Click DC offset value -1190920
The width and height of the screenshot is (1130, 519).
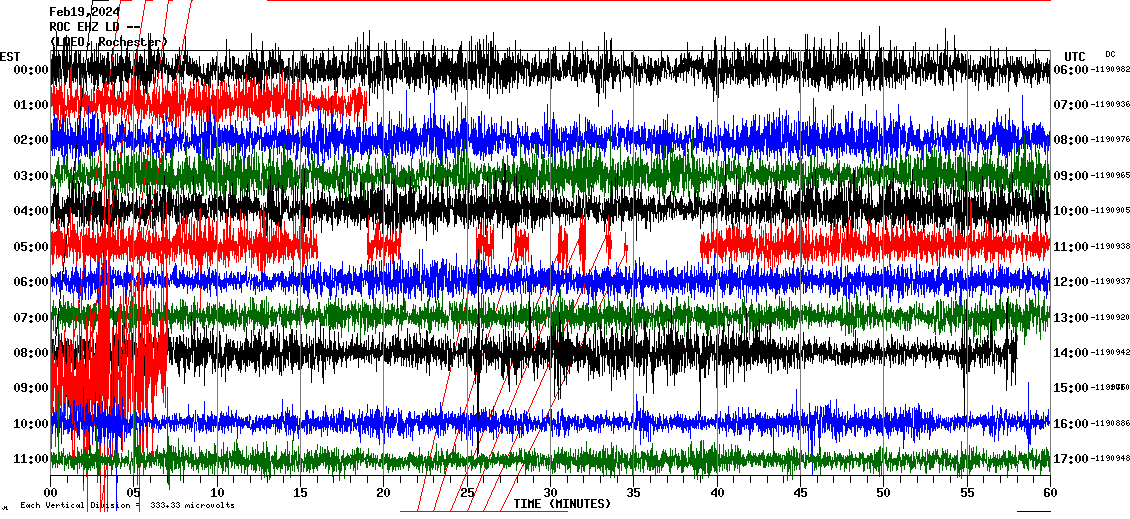point(1109,317)
